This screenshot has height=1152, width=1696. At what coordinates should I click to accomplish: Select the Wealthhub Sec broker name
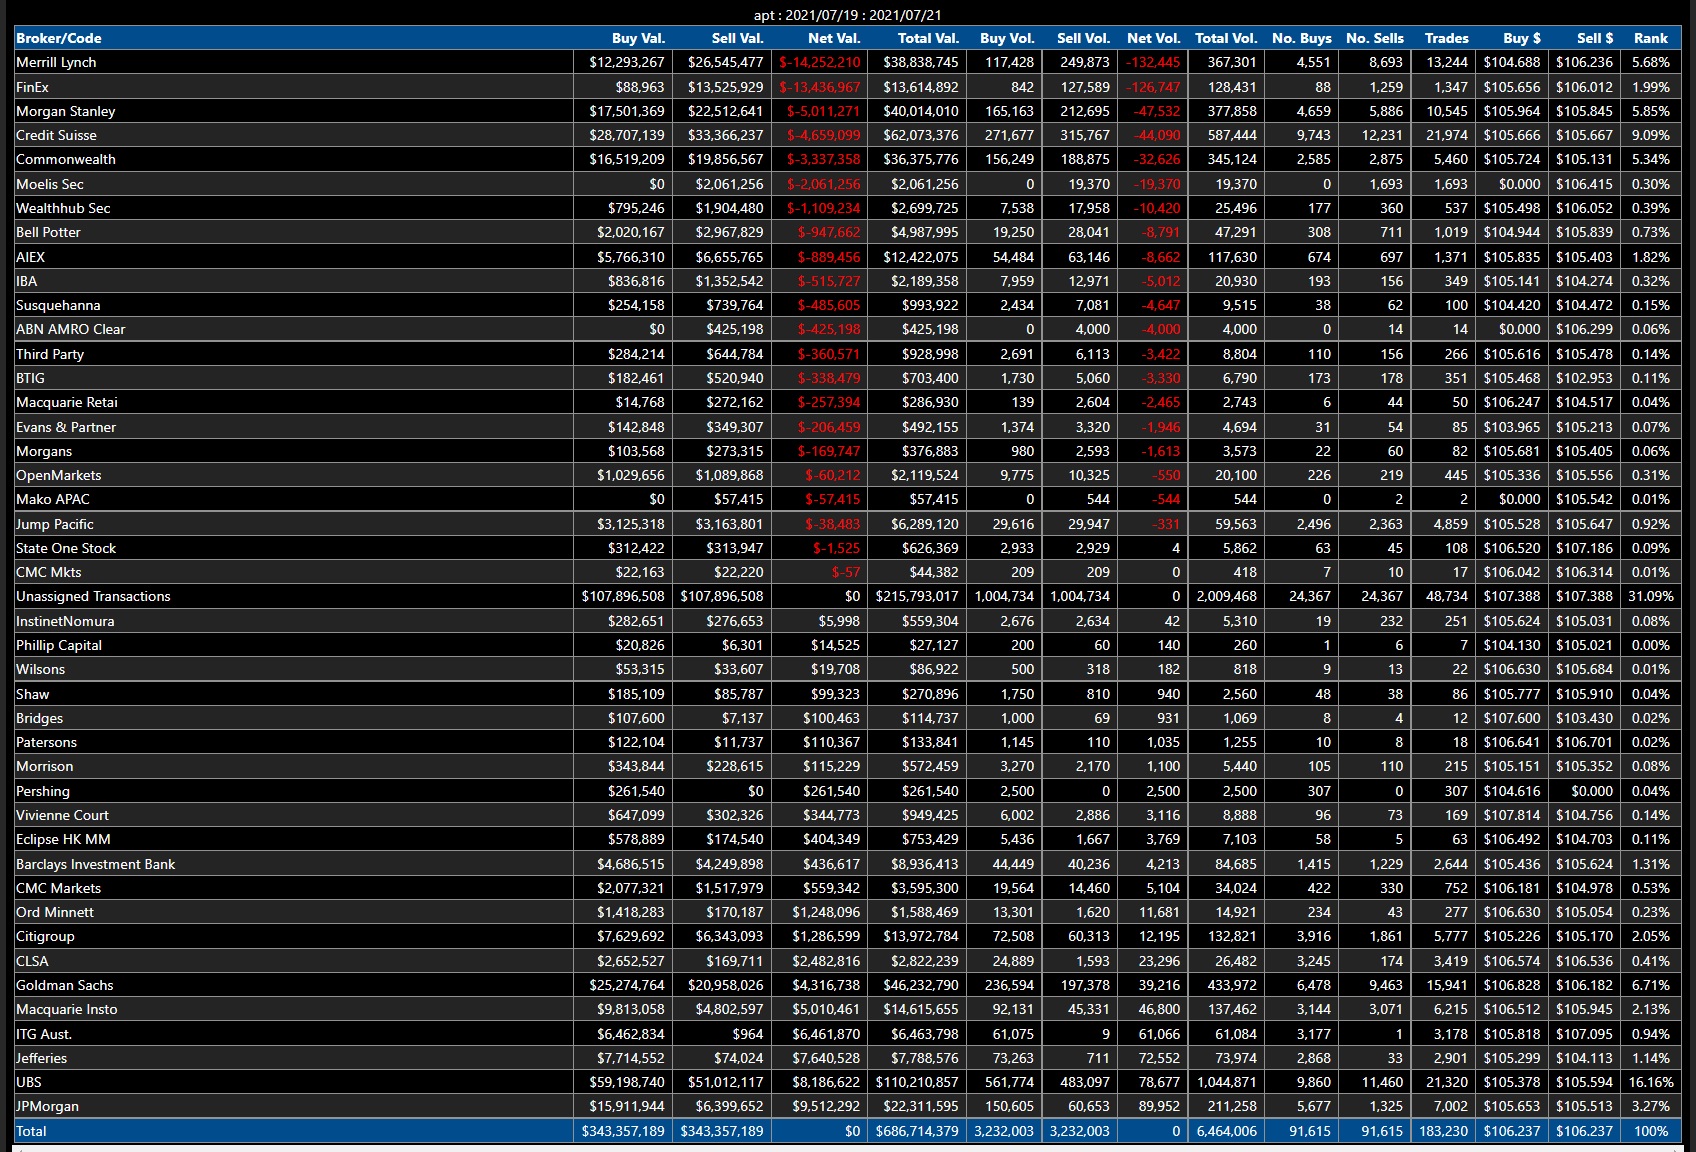(63, 208)
